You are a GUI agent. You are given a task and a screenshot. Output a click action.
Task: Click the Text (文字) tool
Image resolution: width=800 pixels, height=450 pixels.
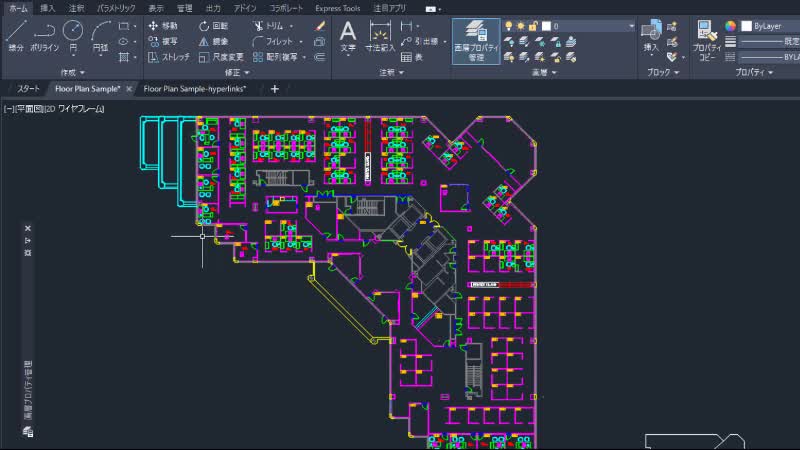[348, 36]
